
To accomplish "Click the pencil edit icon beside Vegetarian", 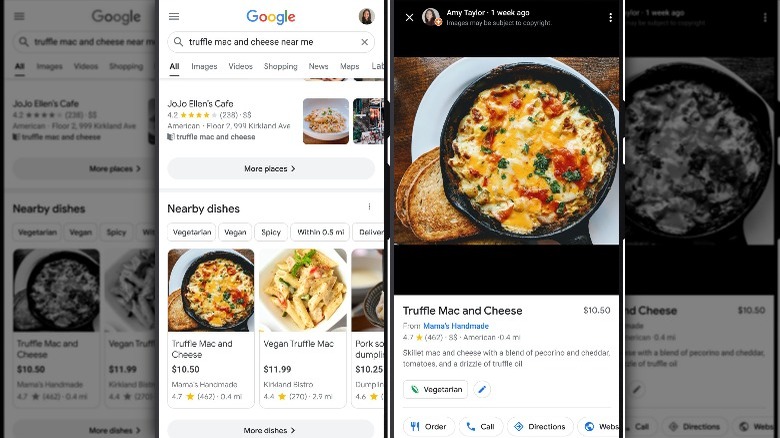I will click(482, 389).
